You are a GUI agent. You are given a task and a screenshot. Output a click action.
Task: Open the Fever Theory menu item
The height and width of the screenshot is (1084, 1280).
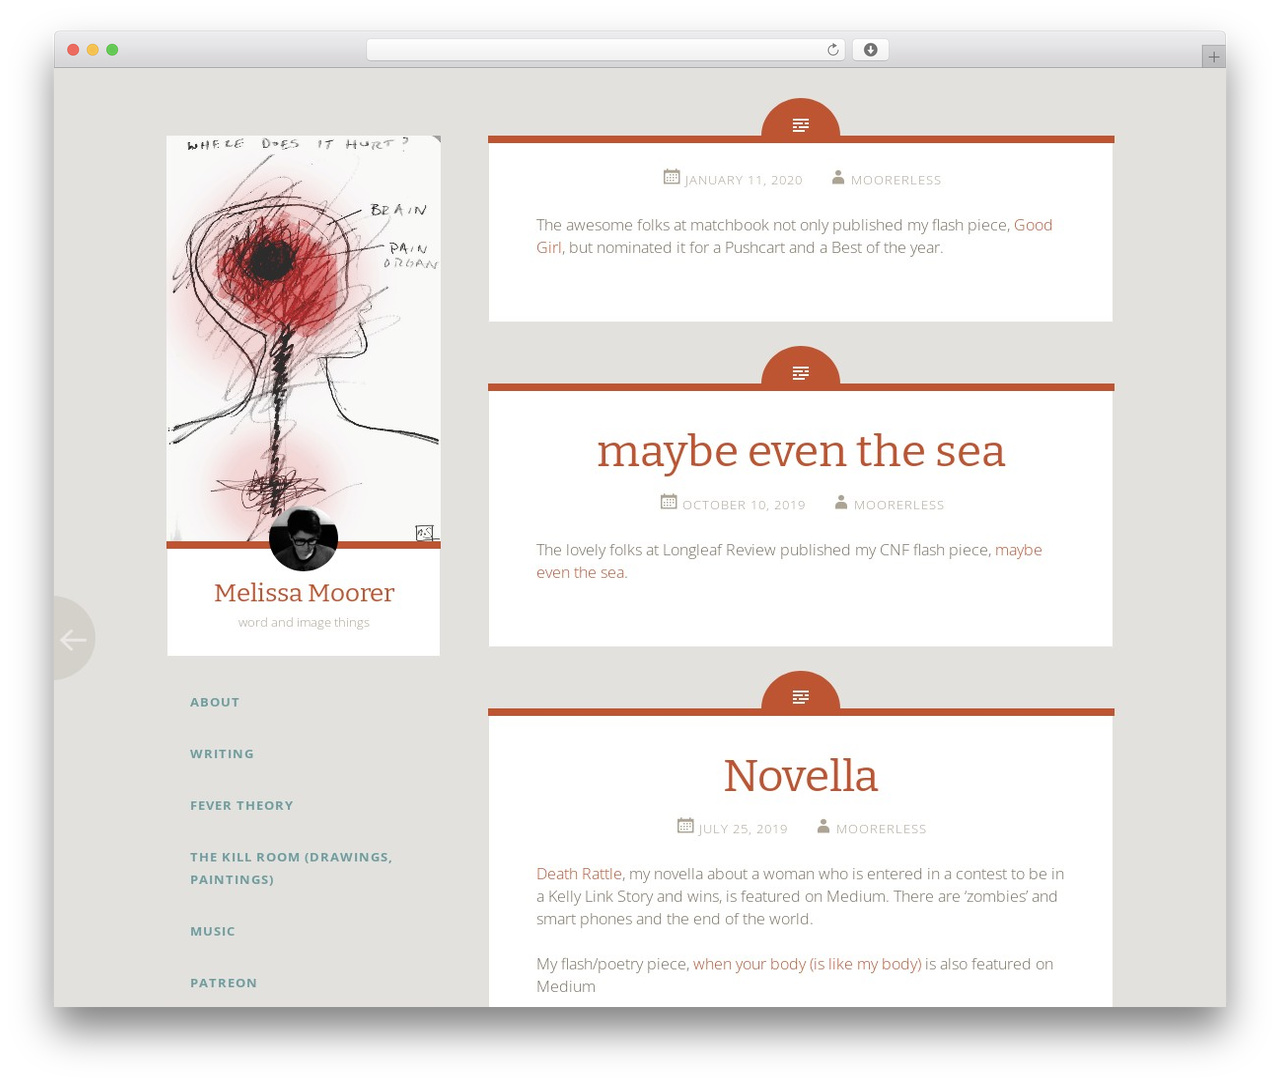pyautogui.click(x=242, y=806)
